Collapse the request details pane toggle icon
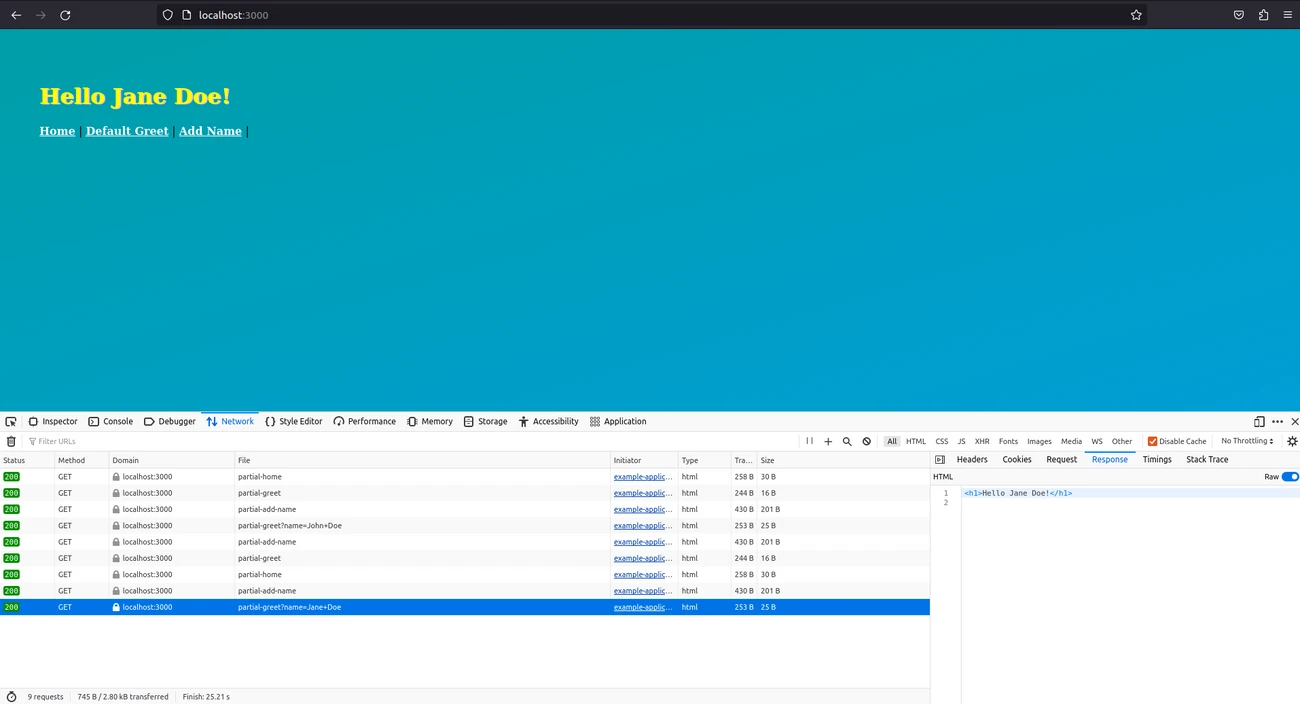The width and height of the screenshot is (1300, 704). pyautogui.click(x=940, y=460)
